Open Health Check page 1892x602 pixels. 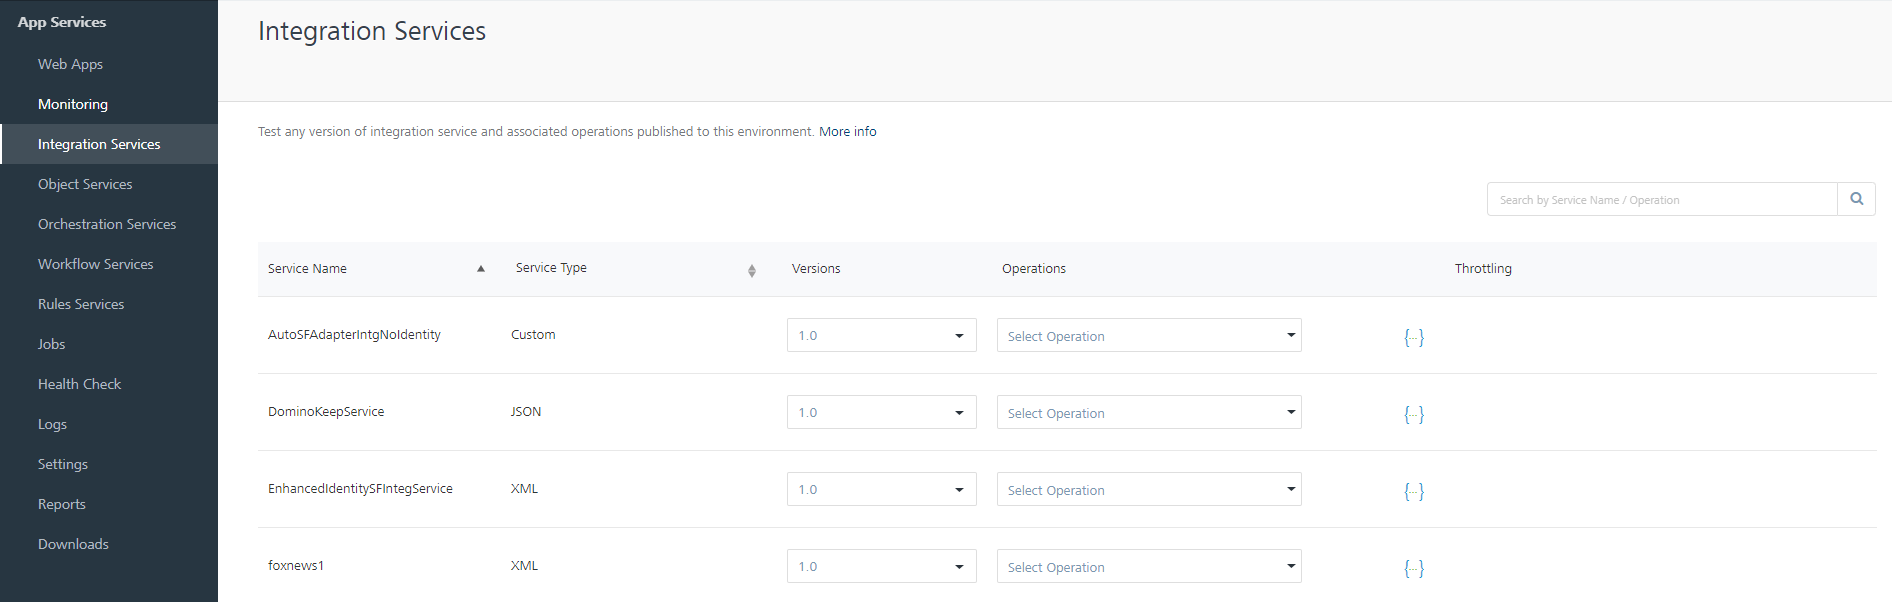click(79, 384)
